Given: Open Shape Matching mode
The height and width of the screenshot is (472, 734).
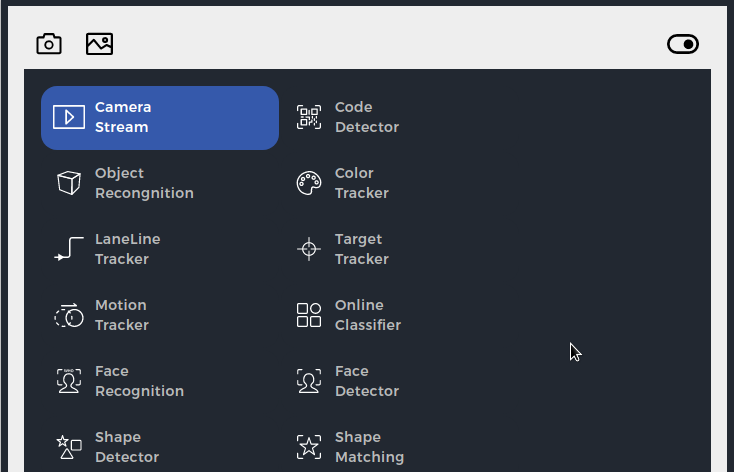Looking at the screenshot, I should point(369,447).
